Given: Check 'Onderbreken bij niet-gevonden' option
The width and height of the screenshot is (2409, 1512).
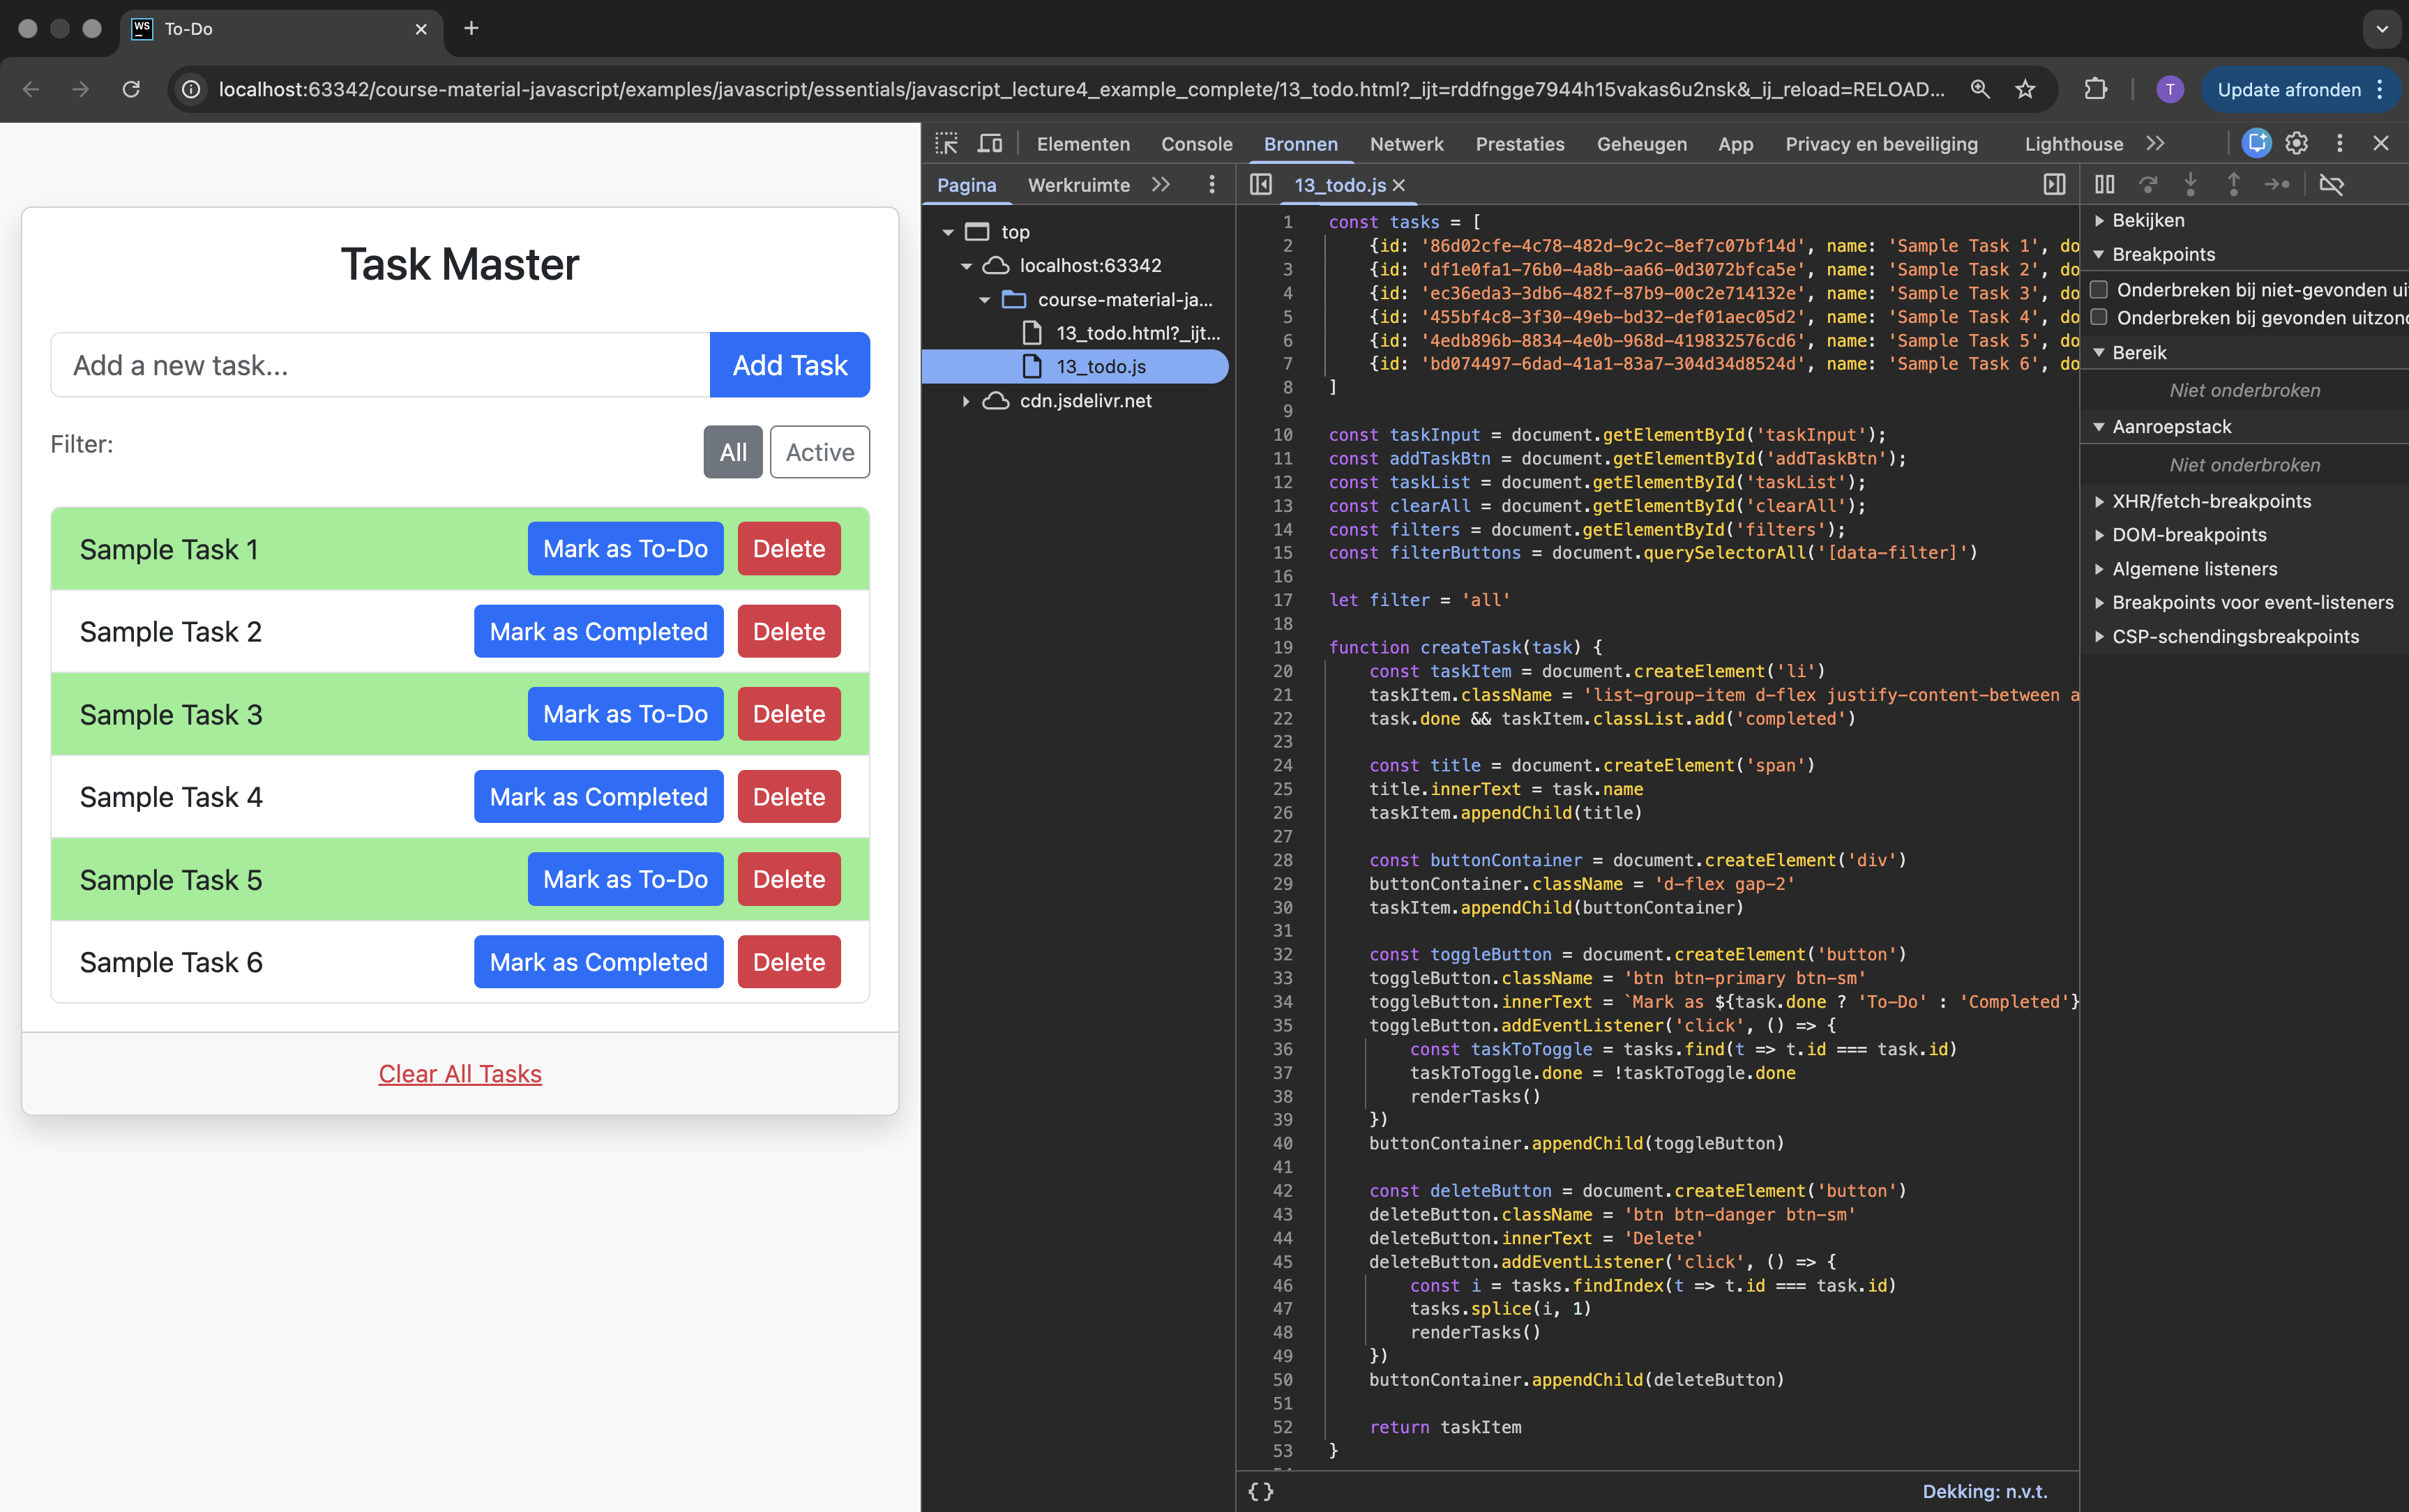Looking at the screenshot, I should pos(2100,289).
